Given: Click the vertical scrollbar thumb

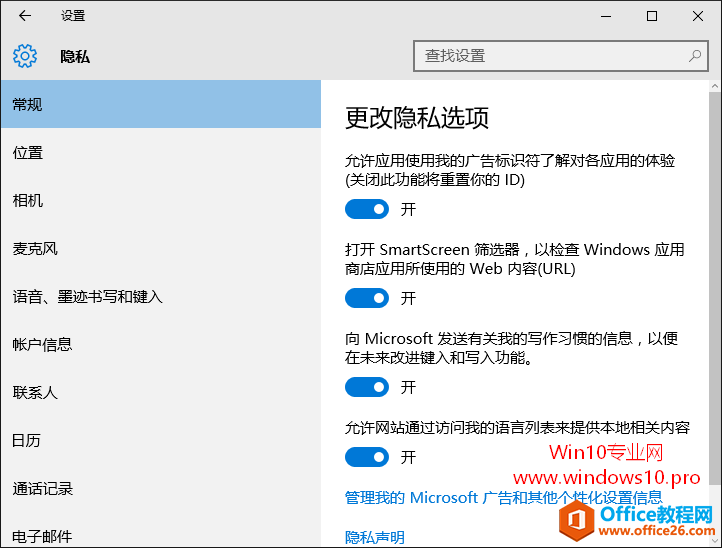Looking at the screenshot, I should point(715,288).
